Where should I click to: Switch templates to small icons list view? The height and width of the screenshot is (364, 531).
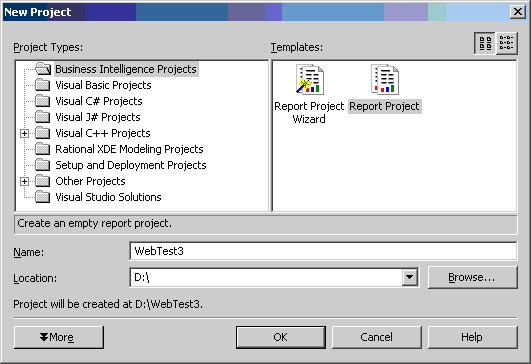507,43
